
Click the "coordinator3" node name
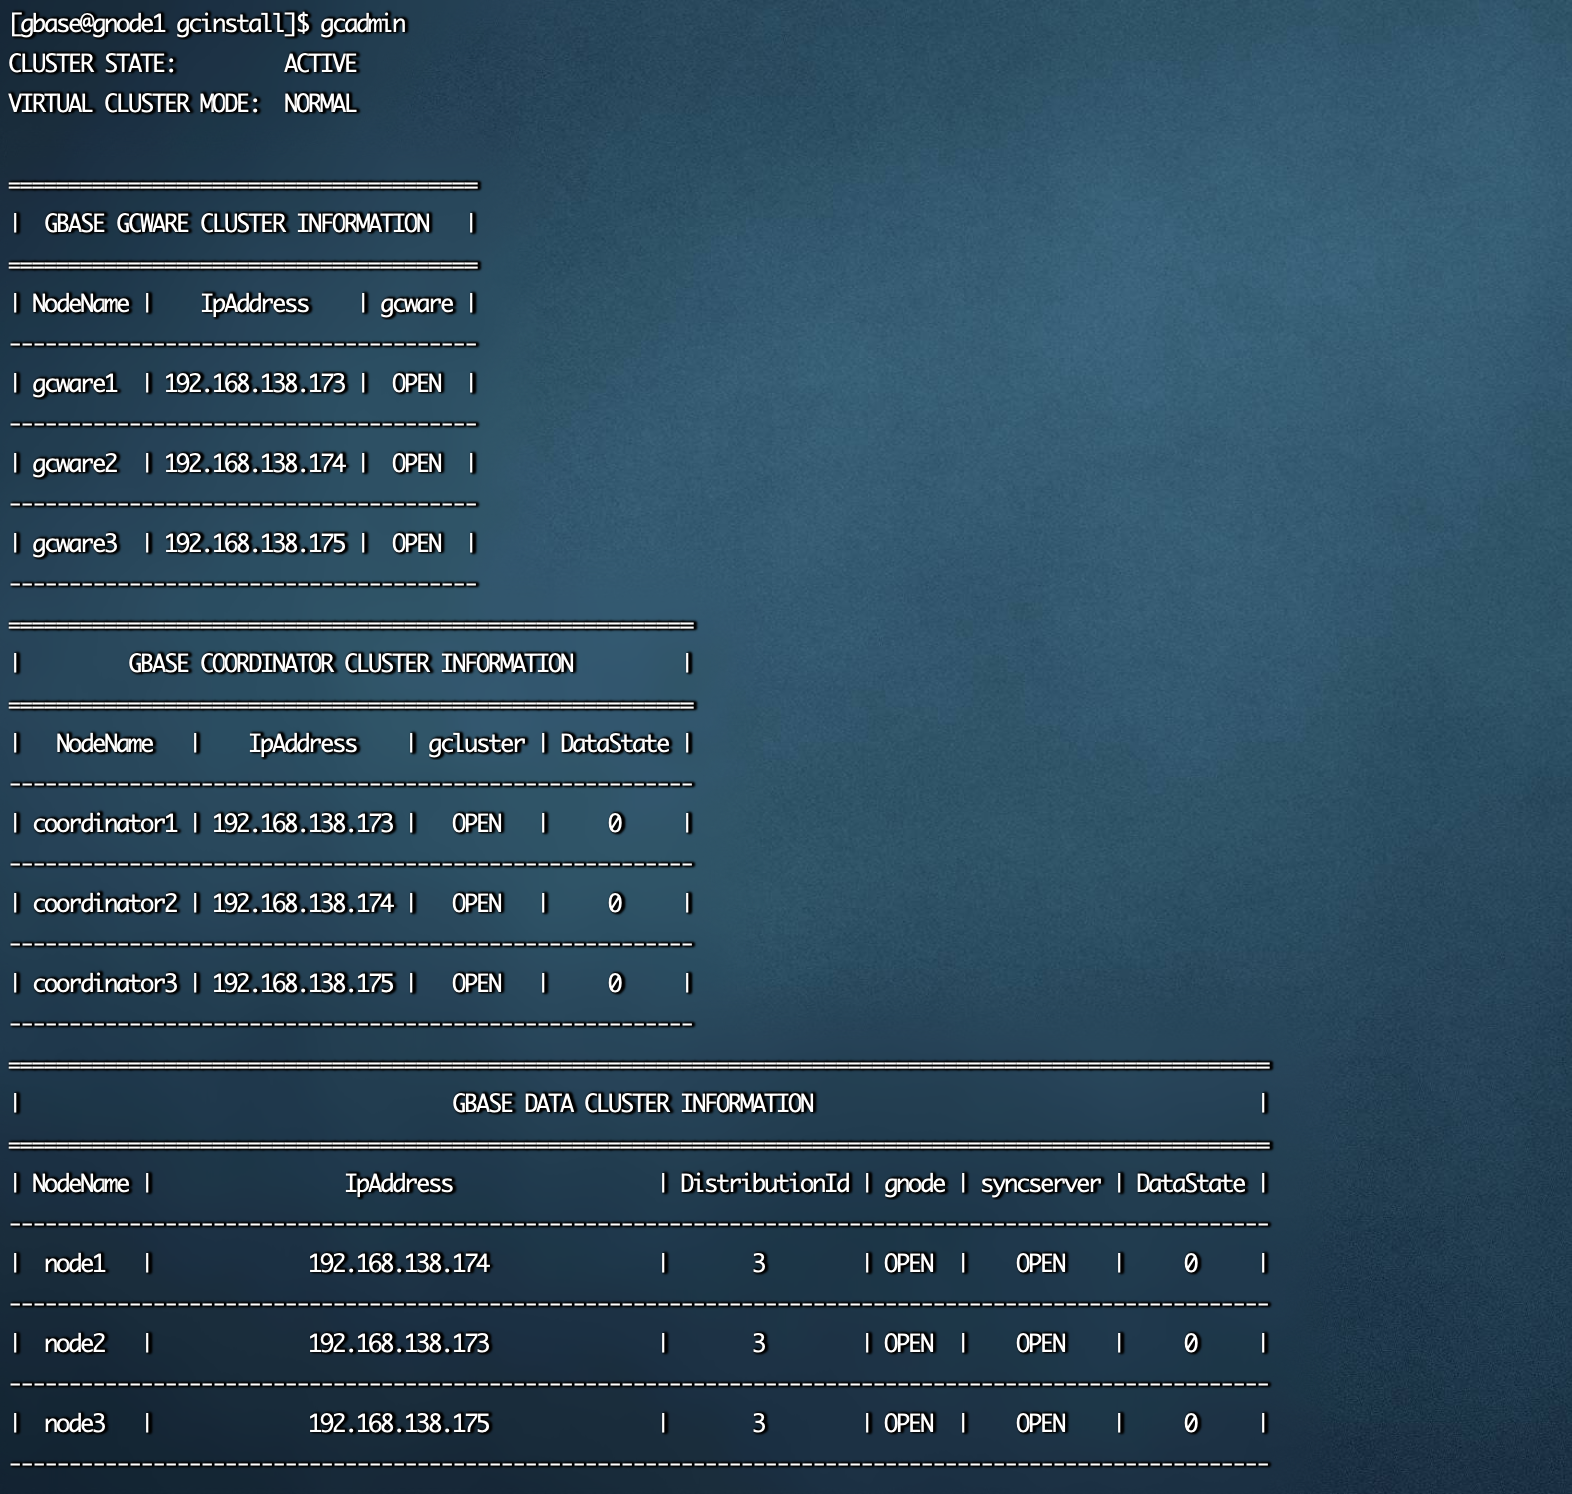pyautogui.click(x=105, y=984)
